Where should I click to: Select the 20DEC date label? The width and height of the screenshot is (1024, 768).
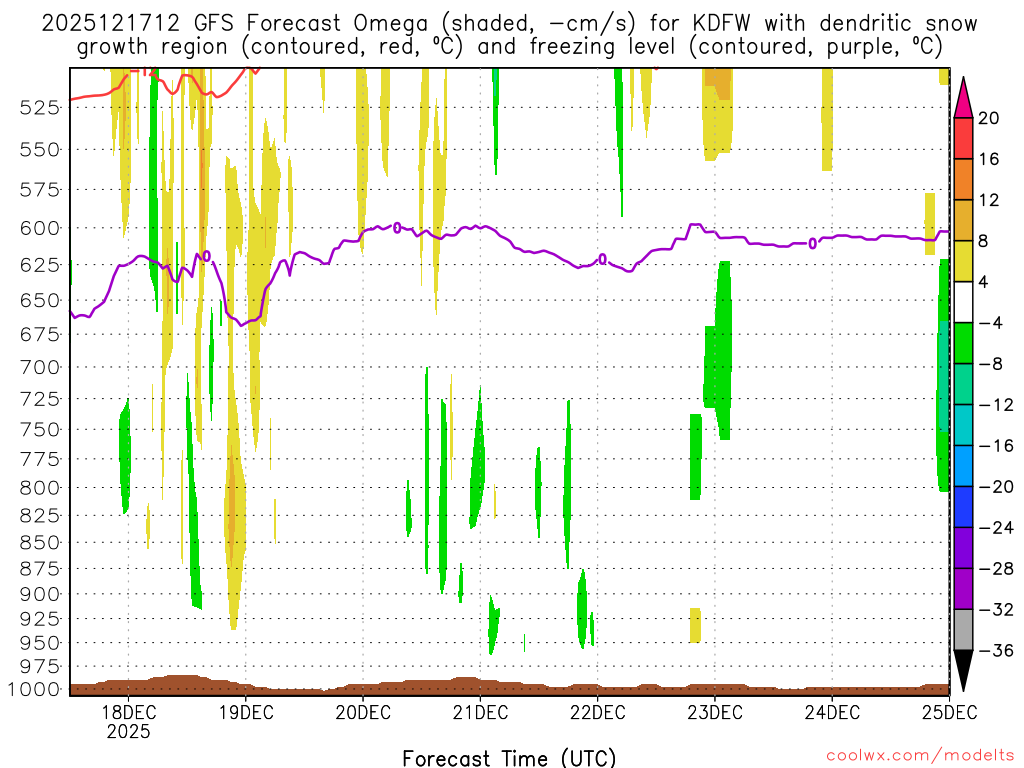click(x=363, y=712)
